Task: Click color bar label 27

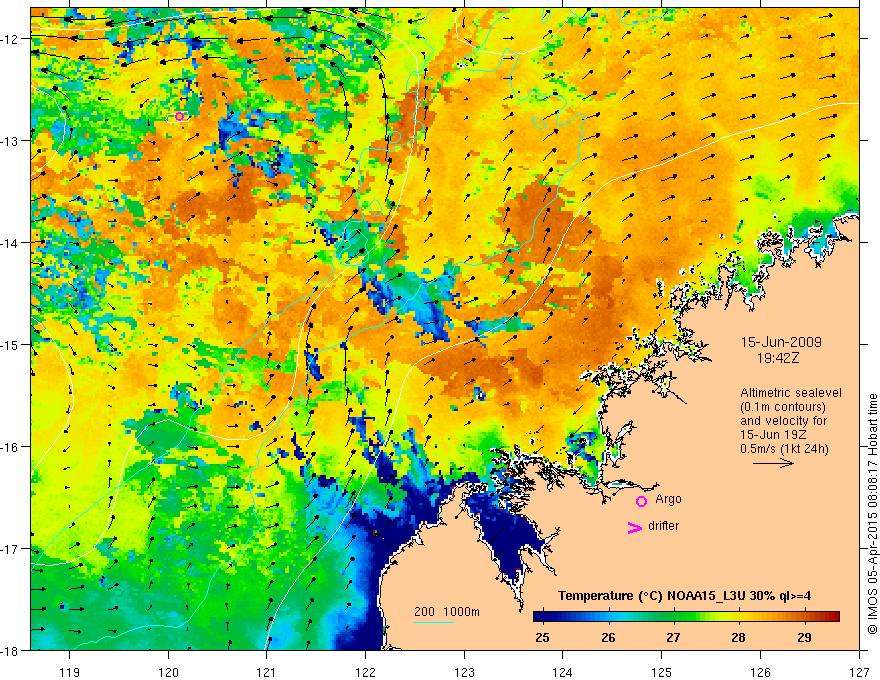Action: [673, 638]
